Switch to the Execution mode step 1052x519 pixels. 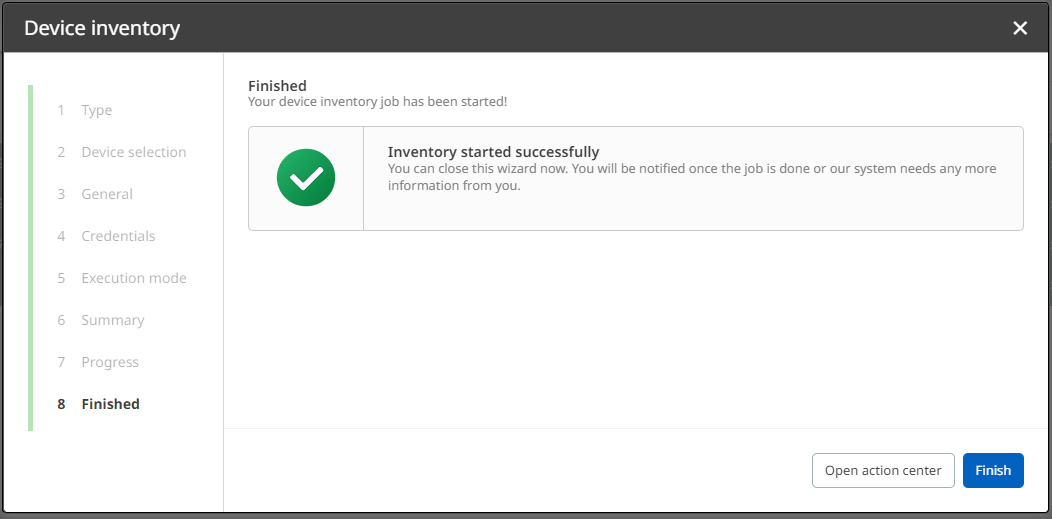[x=134, y=278]
